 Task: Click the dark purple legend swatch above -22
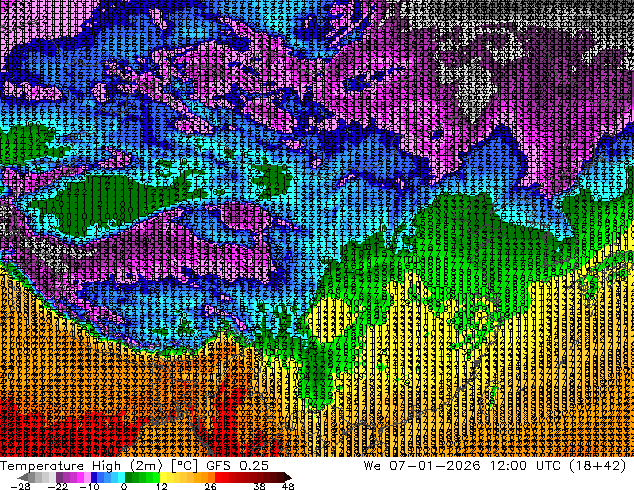pyautogui.click(x=59, y=477)
